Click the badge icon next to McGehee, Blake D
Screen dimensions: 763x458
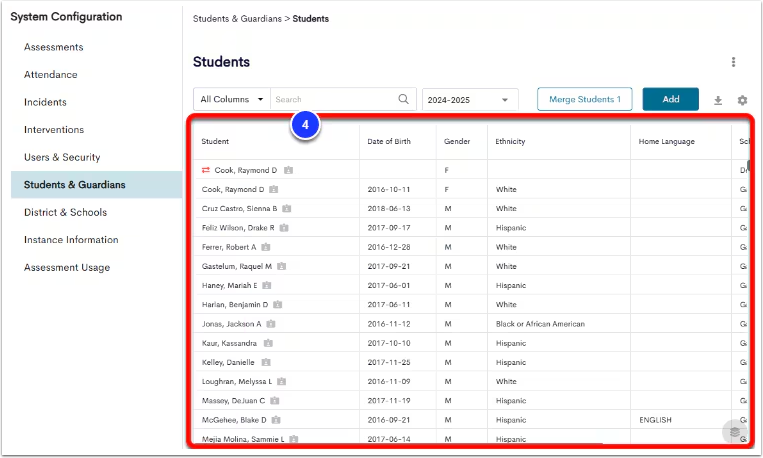(x=276, y=420)
